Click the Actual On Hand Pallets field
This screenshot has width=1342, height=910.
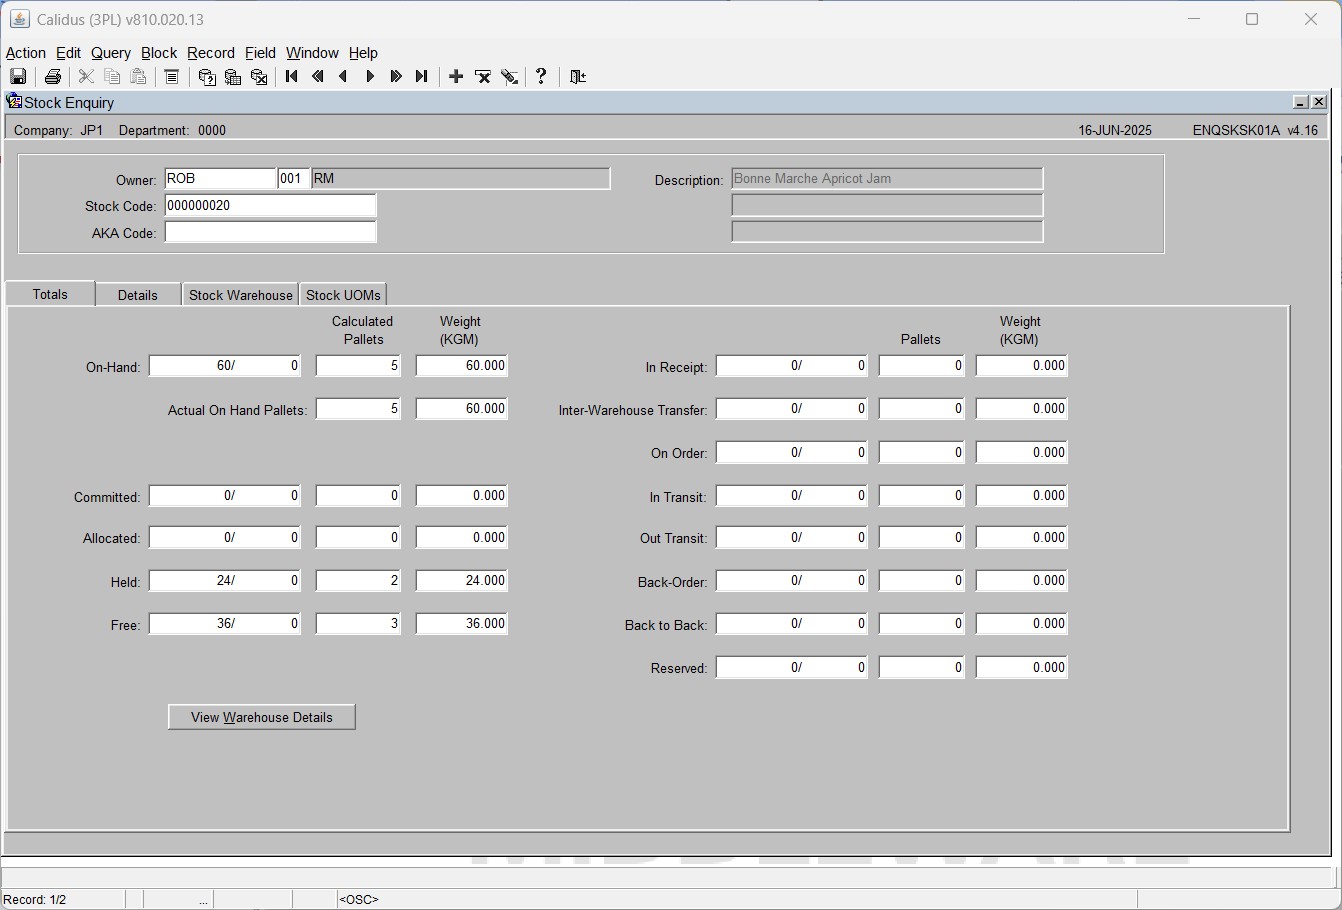click(x=358, y=409)
